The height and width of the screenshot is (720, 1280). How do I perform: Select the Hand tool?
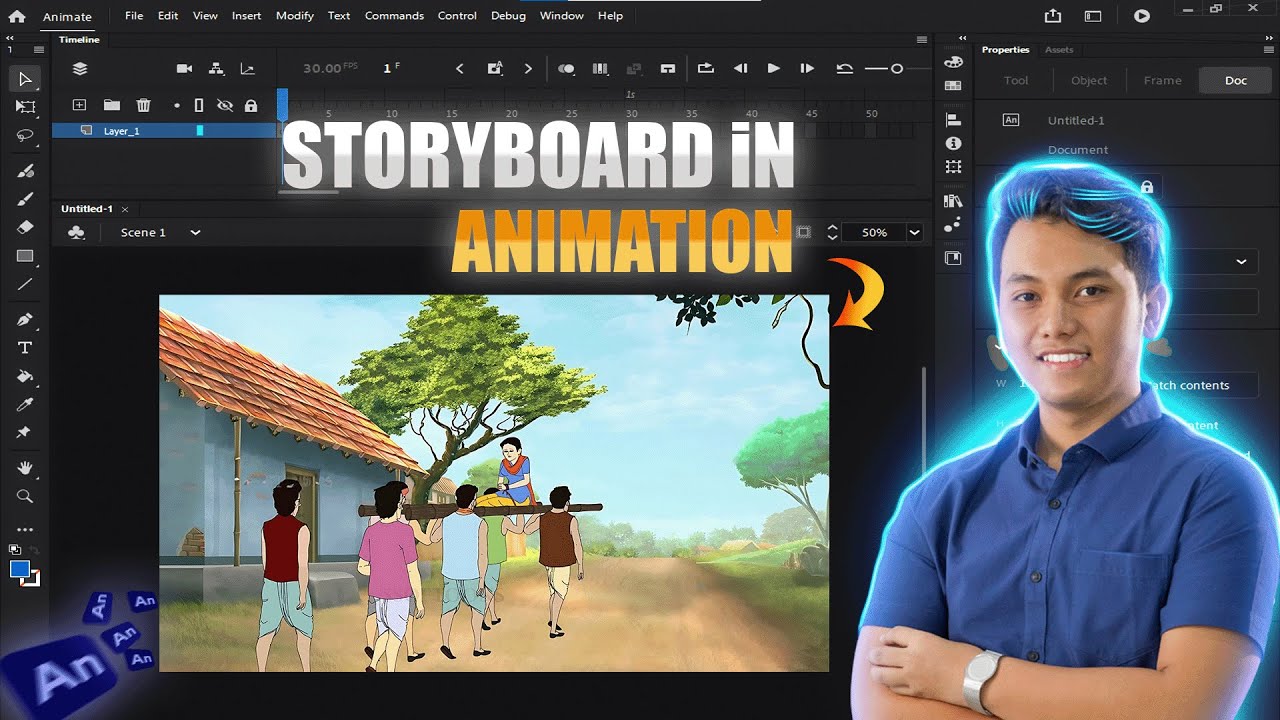click(25, 468)
